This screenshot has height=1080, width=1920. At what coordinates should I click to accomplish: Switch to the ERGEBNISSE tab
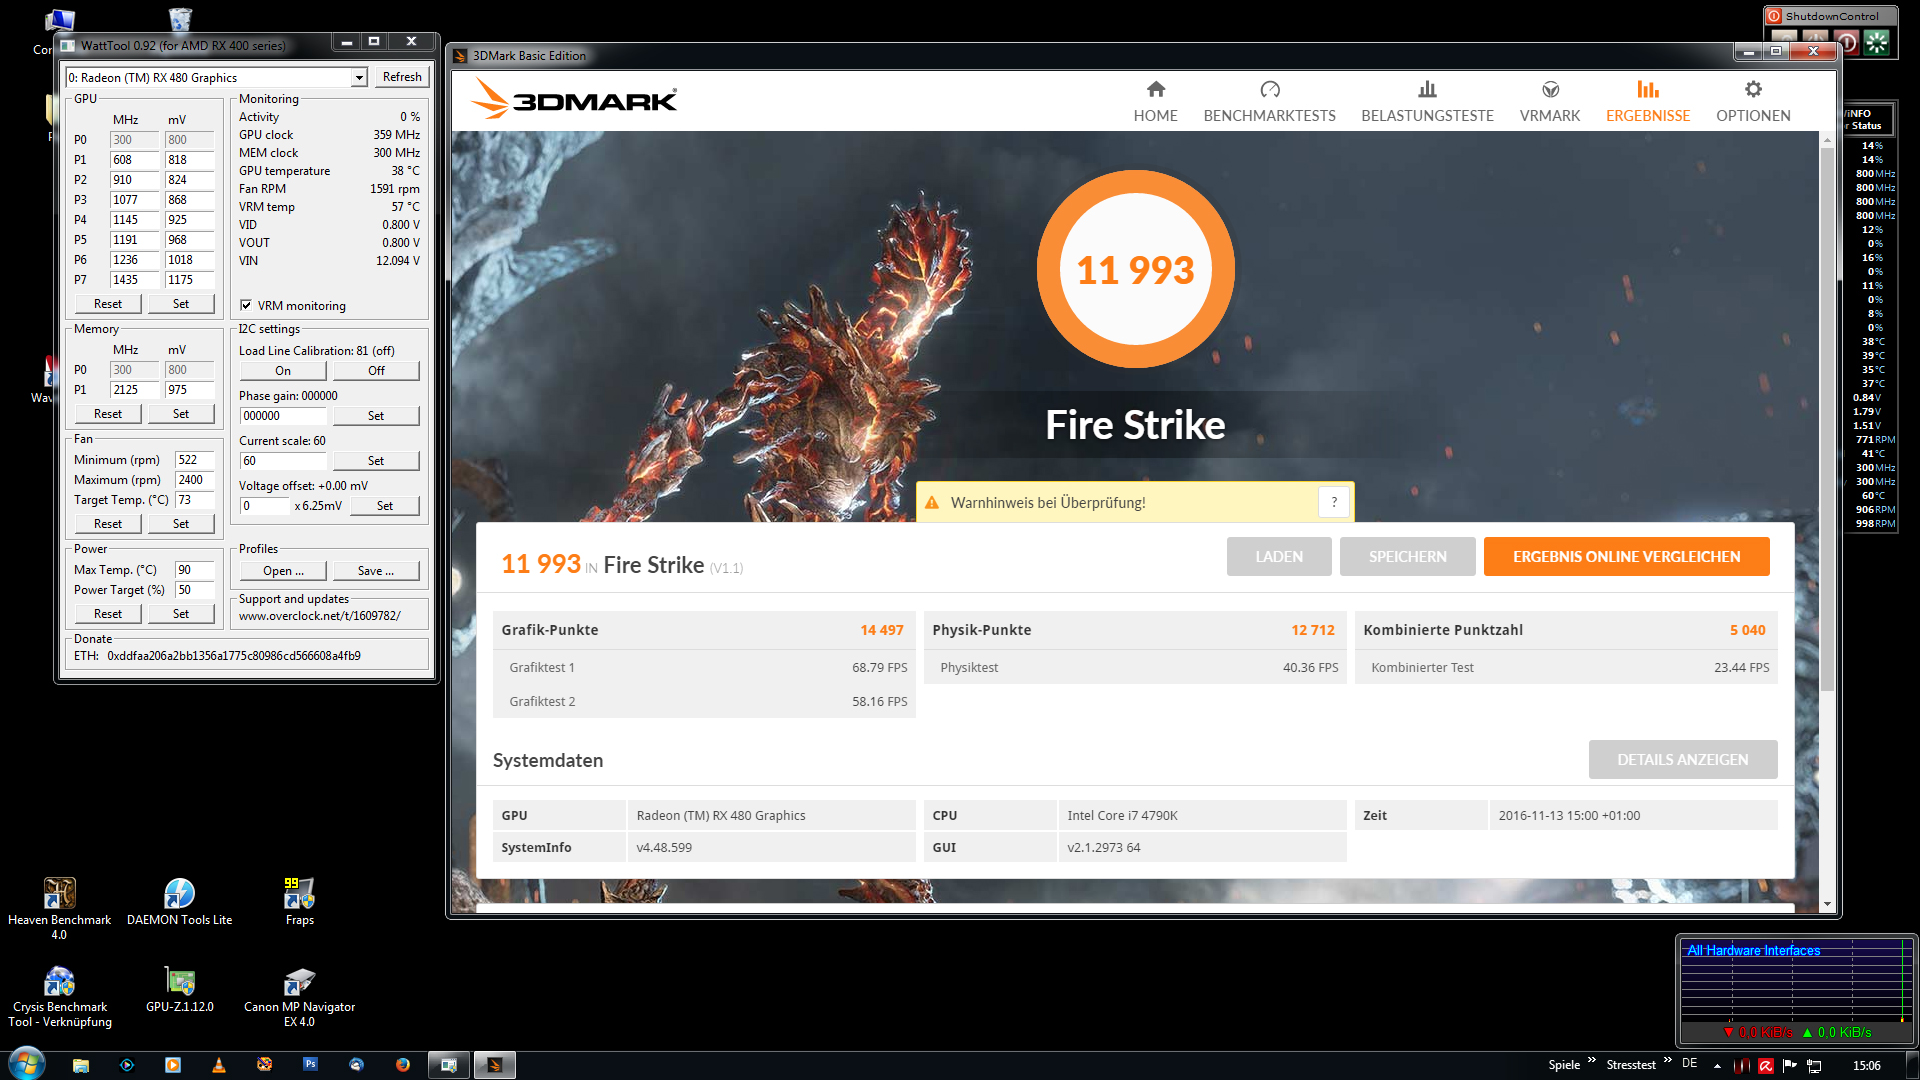pos(1647,102)
